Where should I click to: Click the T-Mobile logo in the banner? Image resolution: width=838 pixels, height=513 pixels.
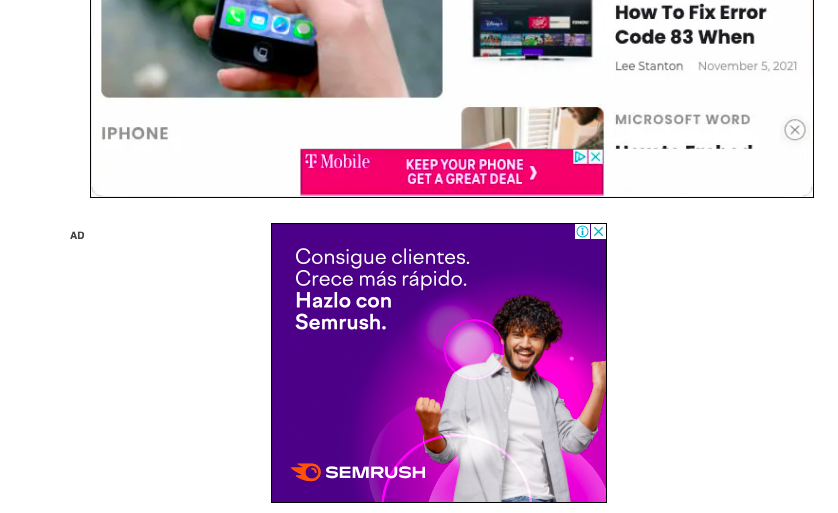click(x=337, y=161)
